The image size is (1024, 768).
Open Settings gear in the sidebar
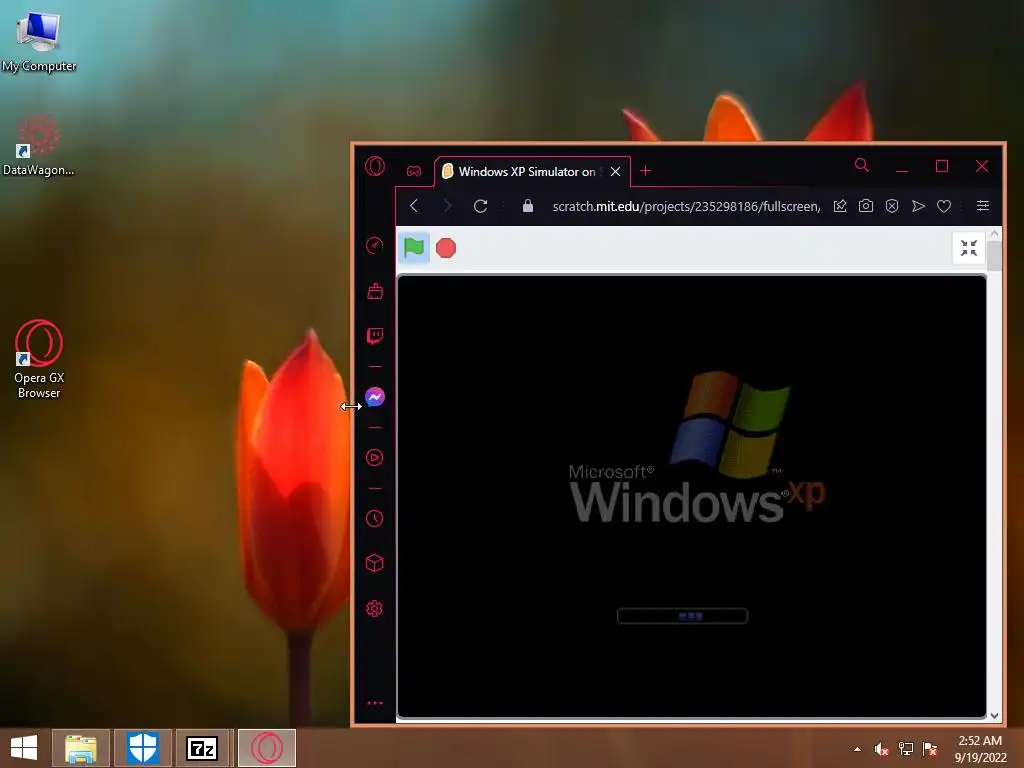click(375, 609)
